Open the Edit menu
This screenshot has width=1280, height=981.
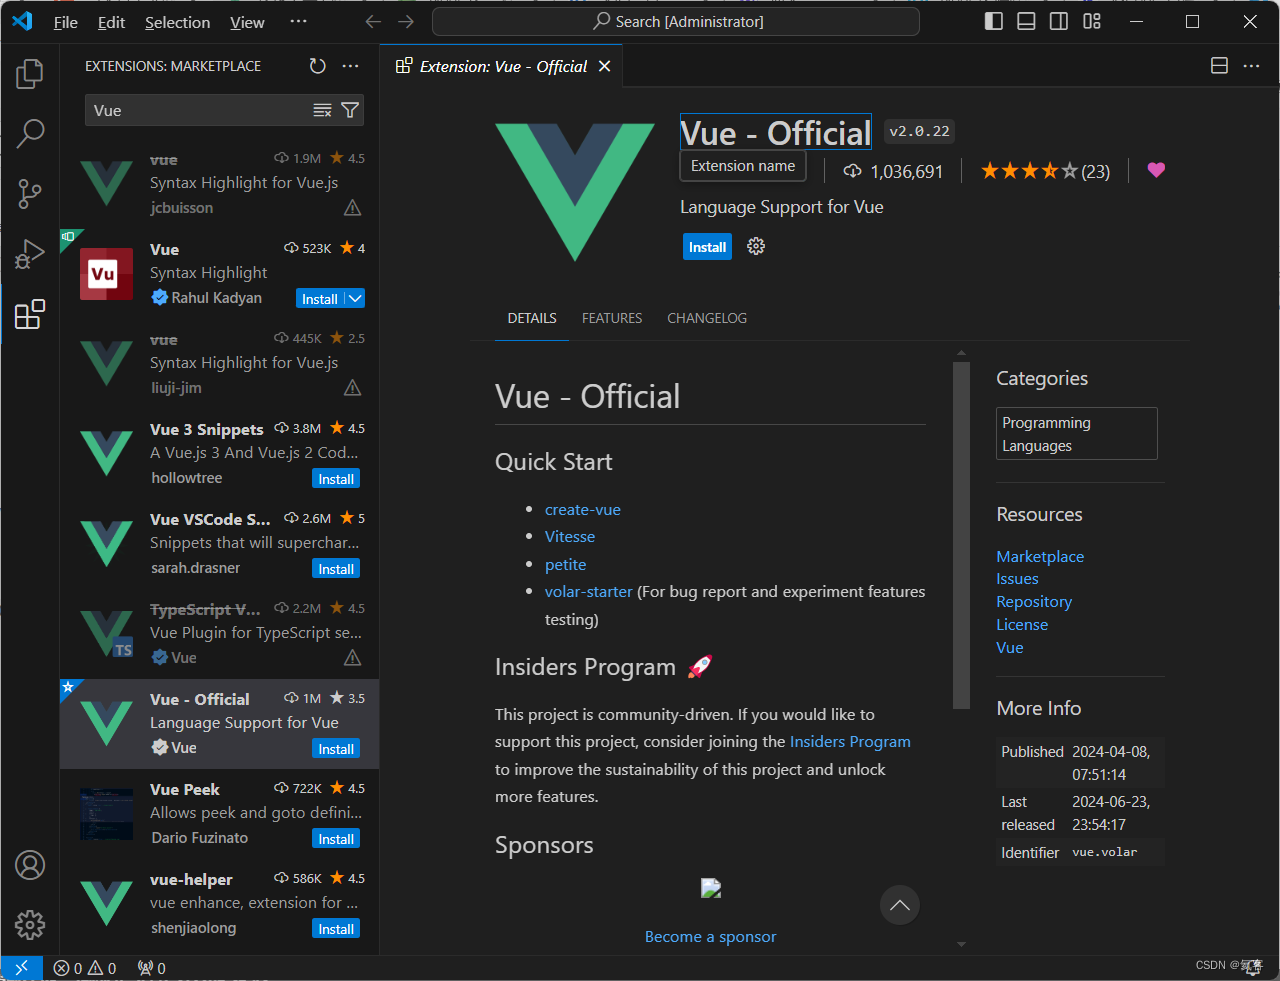point(111,22)
